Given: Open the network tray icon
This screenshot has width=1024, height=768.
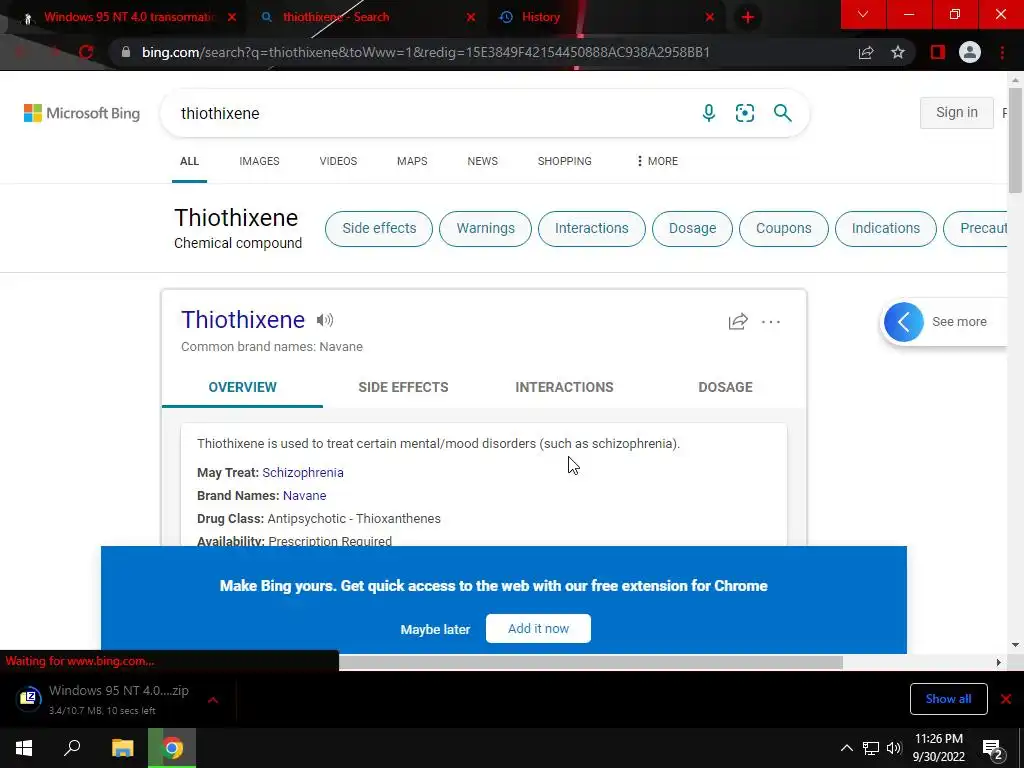Looking at the screenshot, I should [x=871, y=748].
